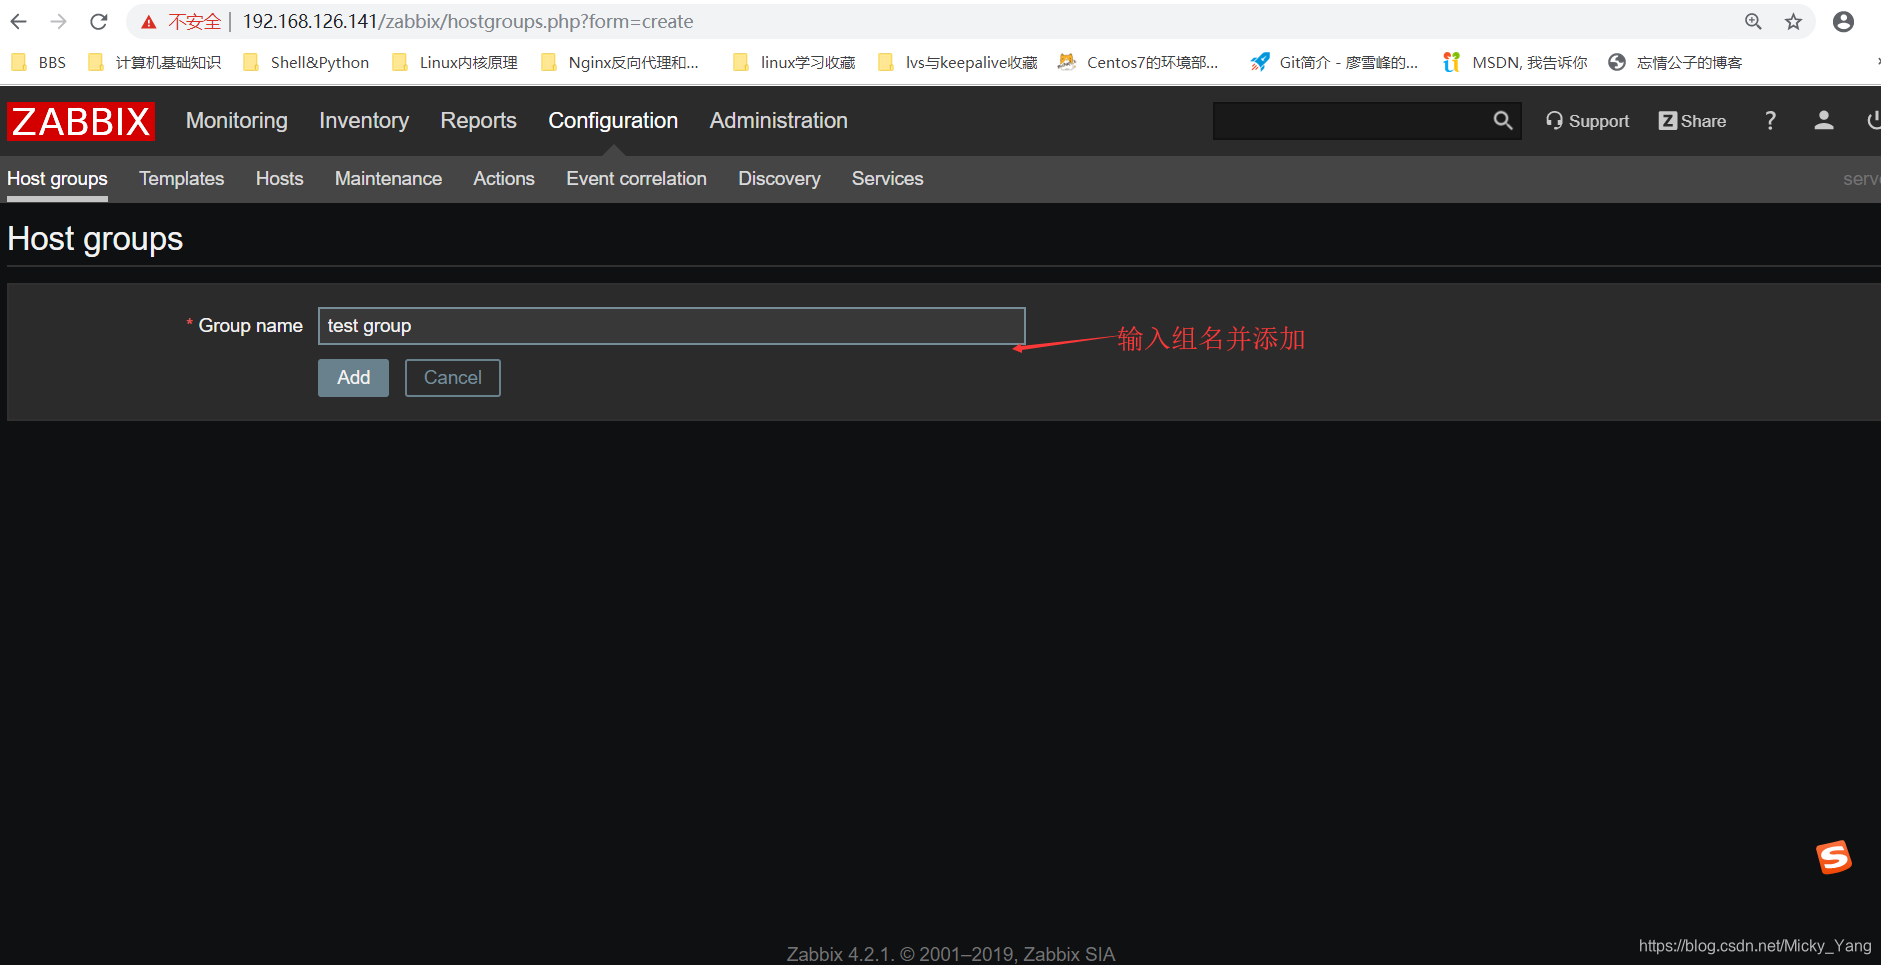Click the ZABBIX logo
The height and width of the screenshot is (965, 1881).
[x=81, y=121]
